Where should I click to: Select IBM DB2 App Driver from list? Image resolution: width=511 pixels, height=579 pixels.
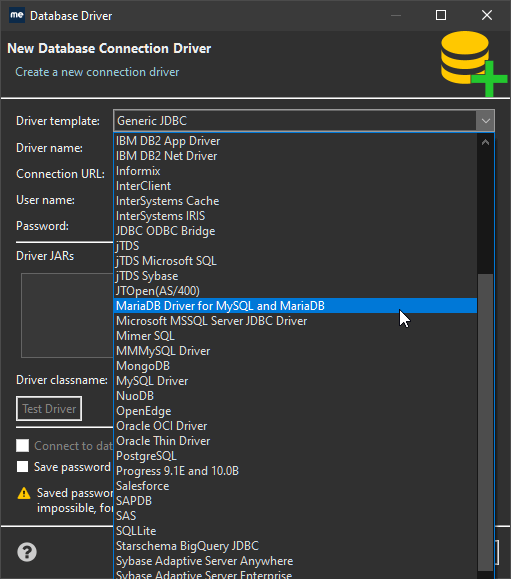pyautogui.click(x=295, y=141)
